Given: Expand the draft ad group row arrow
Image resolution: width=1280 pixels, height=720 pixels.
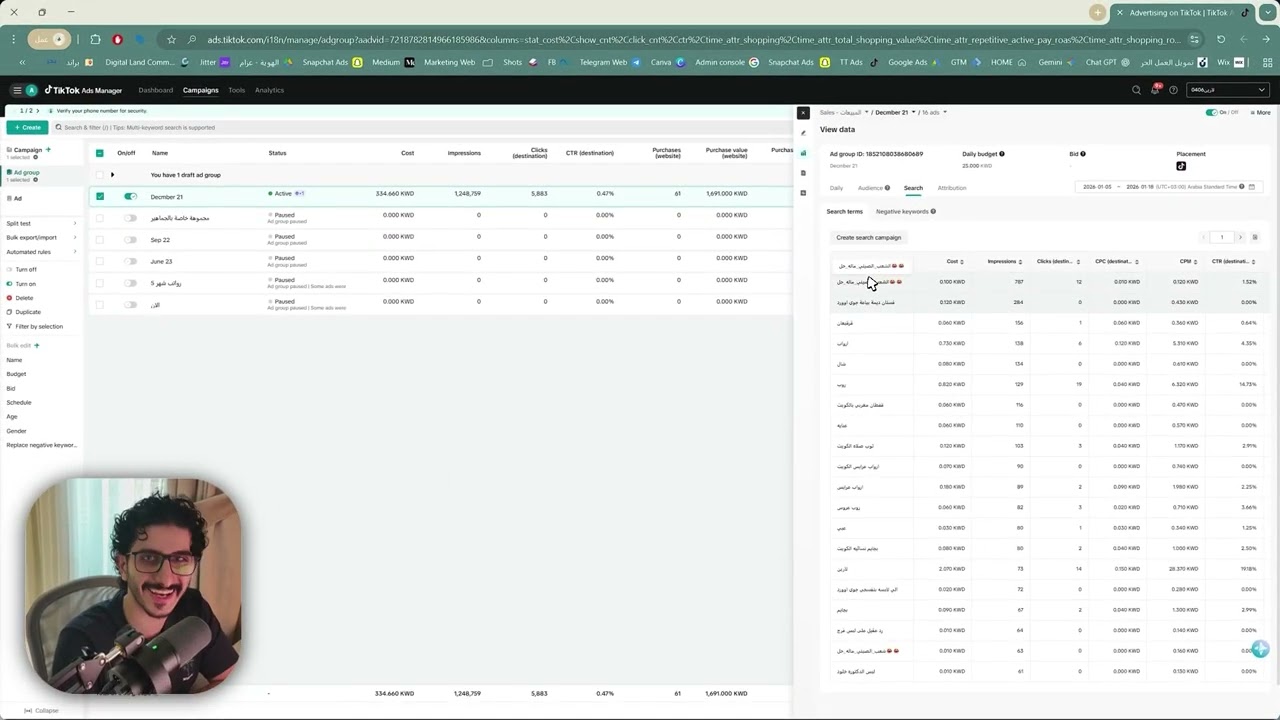Looking at the screenshot, I should click(x=112, y=175).
